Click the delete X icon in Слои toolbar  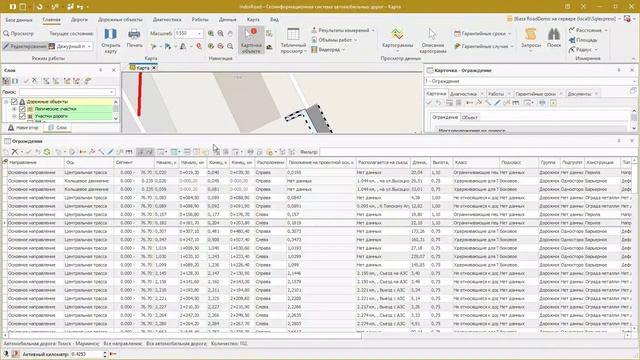point(35,81)
